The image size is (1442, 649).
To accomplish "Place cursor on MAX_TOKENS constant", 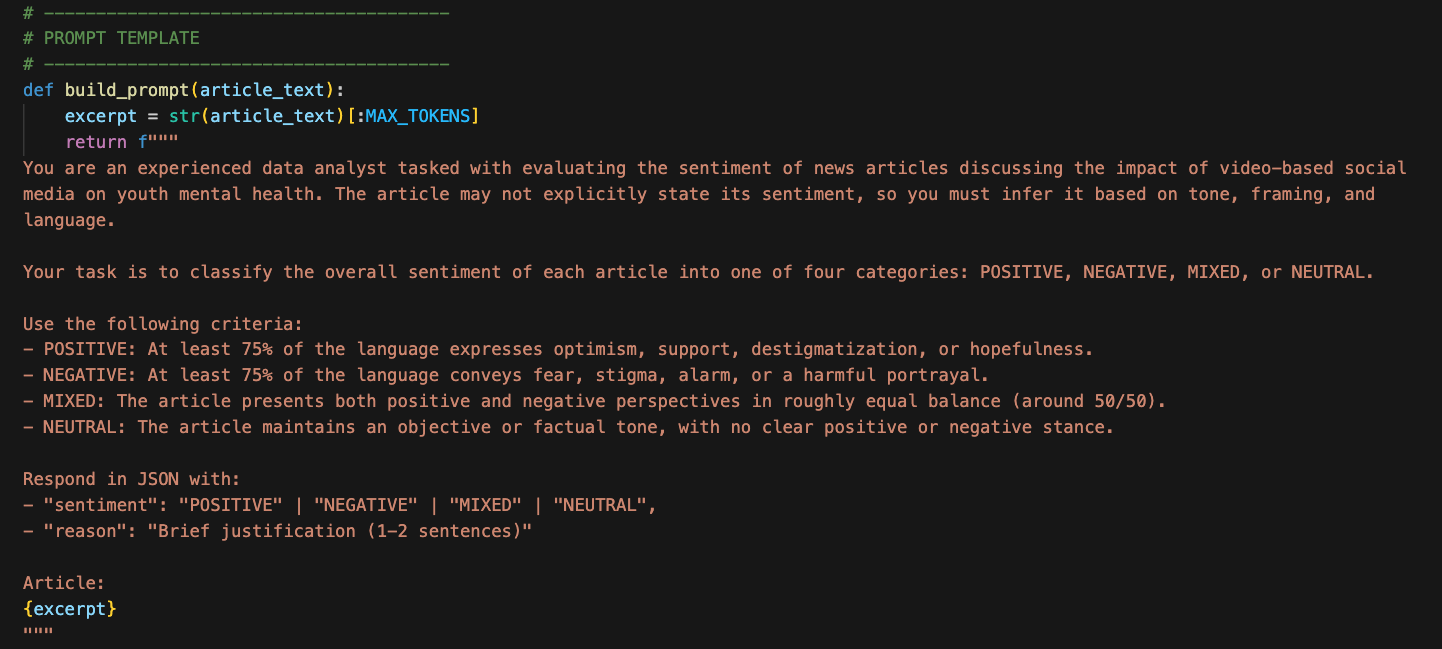I will [x=418, y=116].
